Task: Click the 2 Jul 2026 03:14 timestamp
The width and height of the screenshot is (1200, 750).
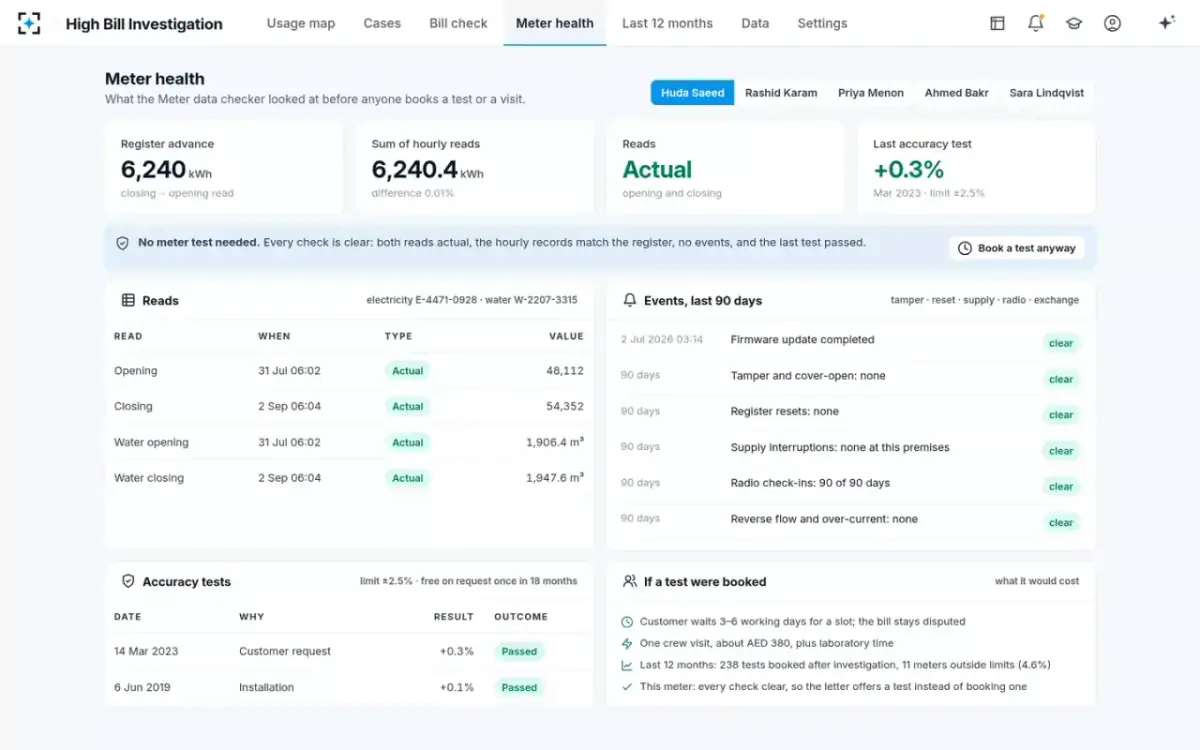Action: click(x=662, y=340)
